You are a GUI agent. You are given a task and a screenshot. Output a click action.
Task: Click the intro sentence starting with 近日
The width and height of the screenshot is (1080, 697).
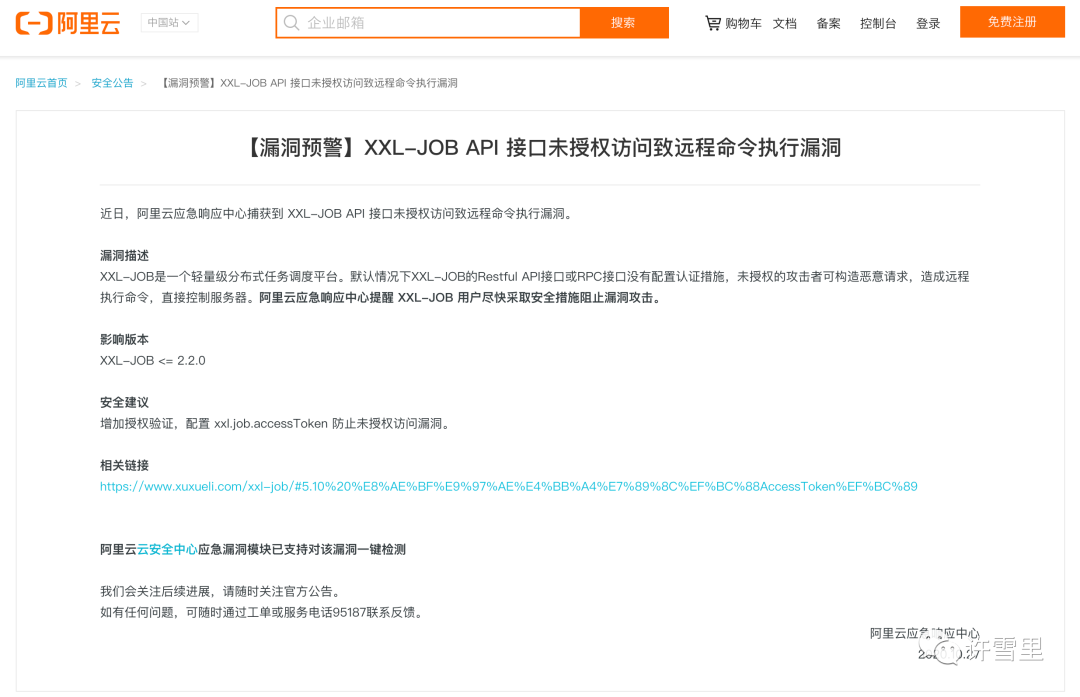(x=338, y=214)
